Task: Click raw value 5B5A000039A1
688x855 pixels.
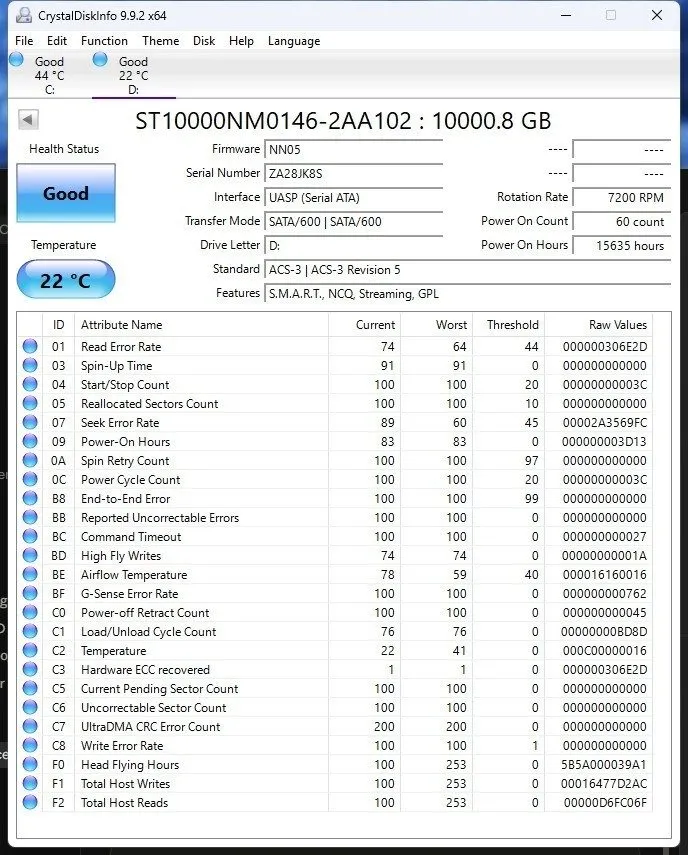Action: pos(603,765)
